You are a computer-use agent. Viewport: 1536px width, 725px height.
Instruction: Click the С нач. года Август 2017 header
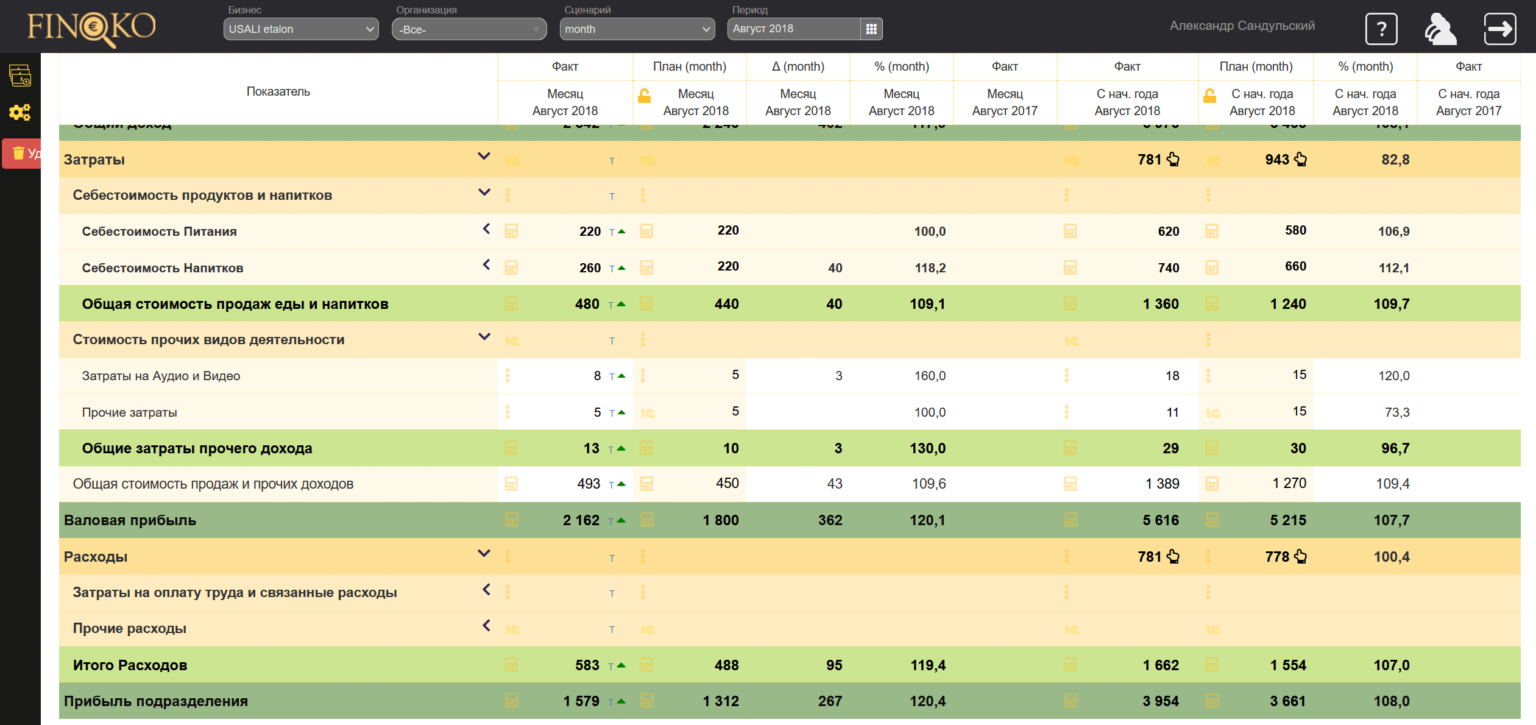pyautogui.click(x=1469, y=103)
